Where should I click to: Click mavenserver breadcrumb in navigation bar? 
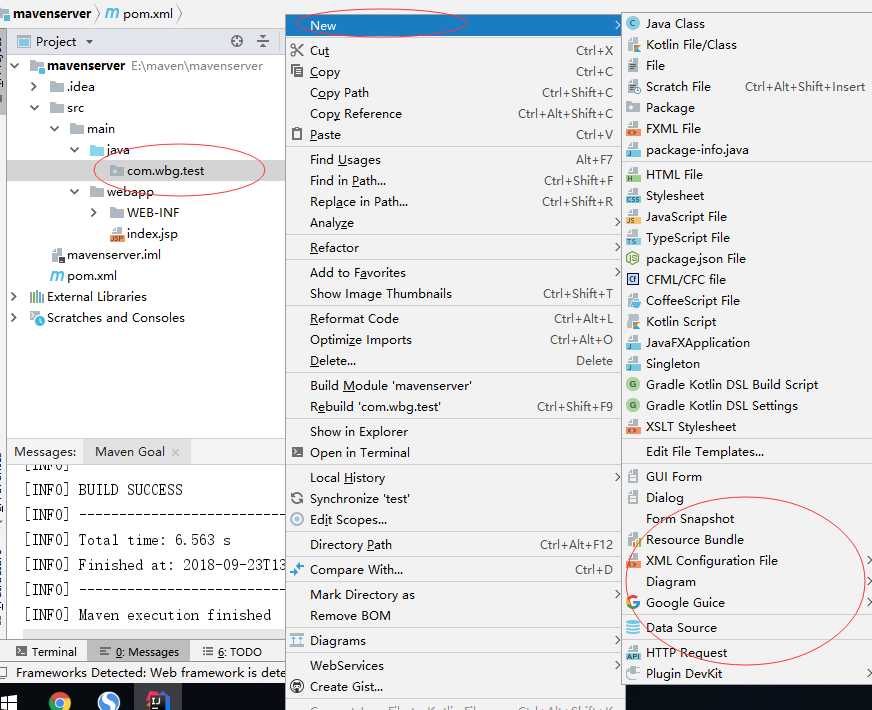[52, 14]
